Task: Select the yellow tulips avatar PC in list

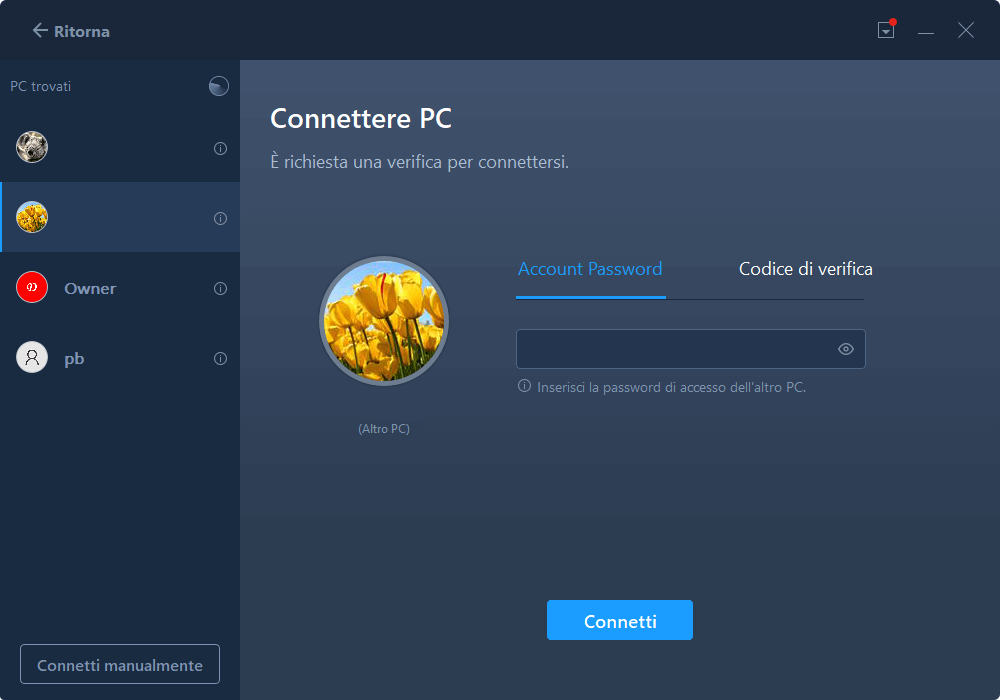Action: point(120,217)
